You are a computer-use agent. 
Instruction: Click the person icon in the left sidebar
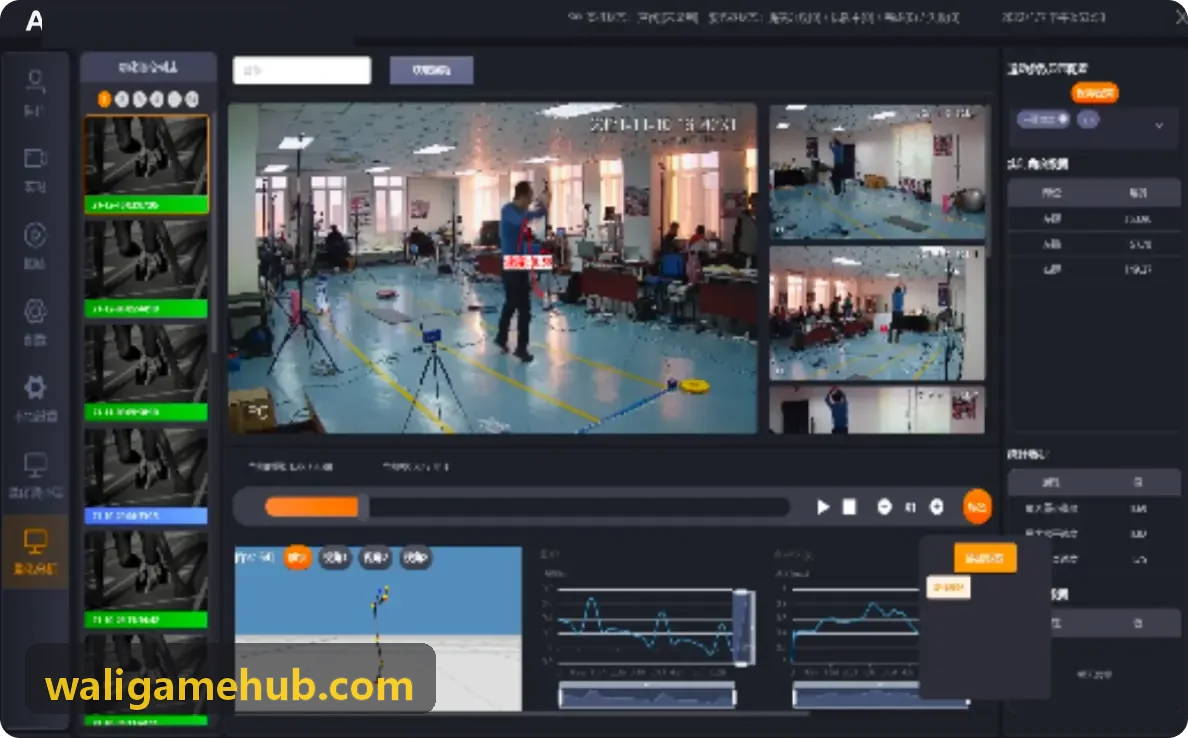[35, 82]
